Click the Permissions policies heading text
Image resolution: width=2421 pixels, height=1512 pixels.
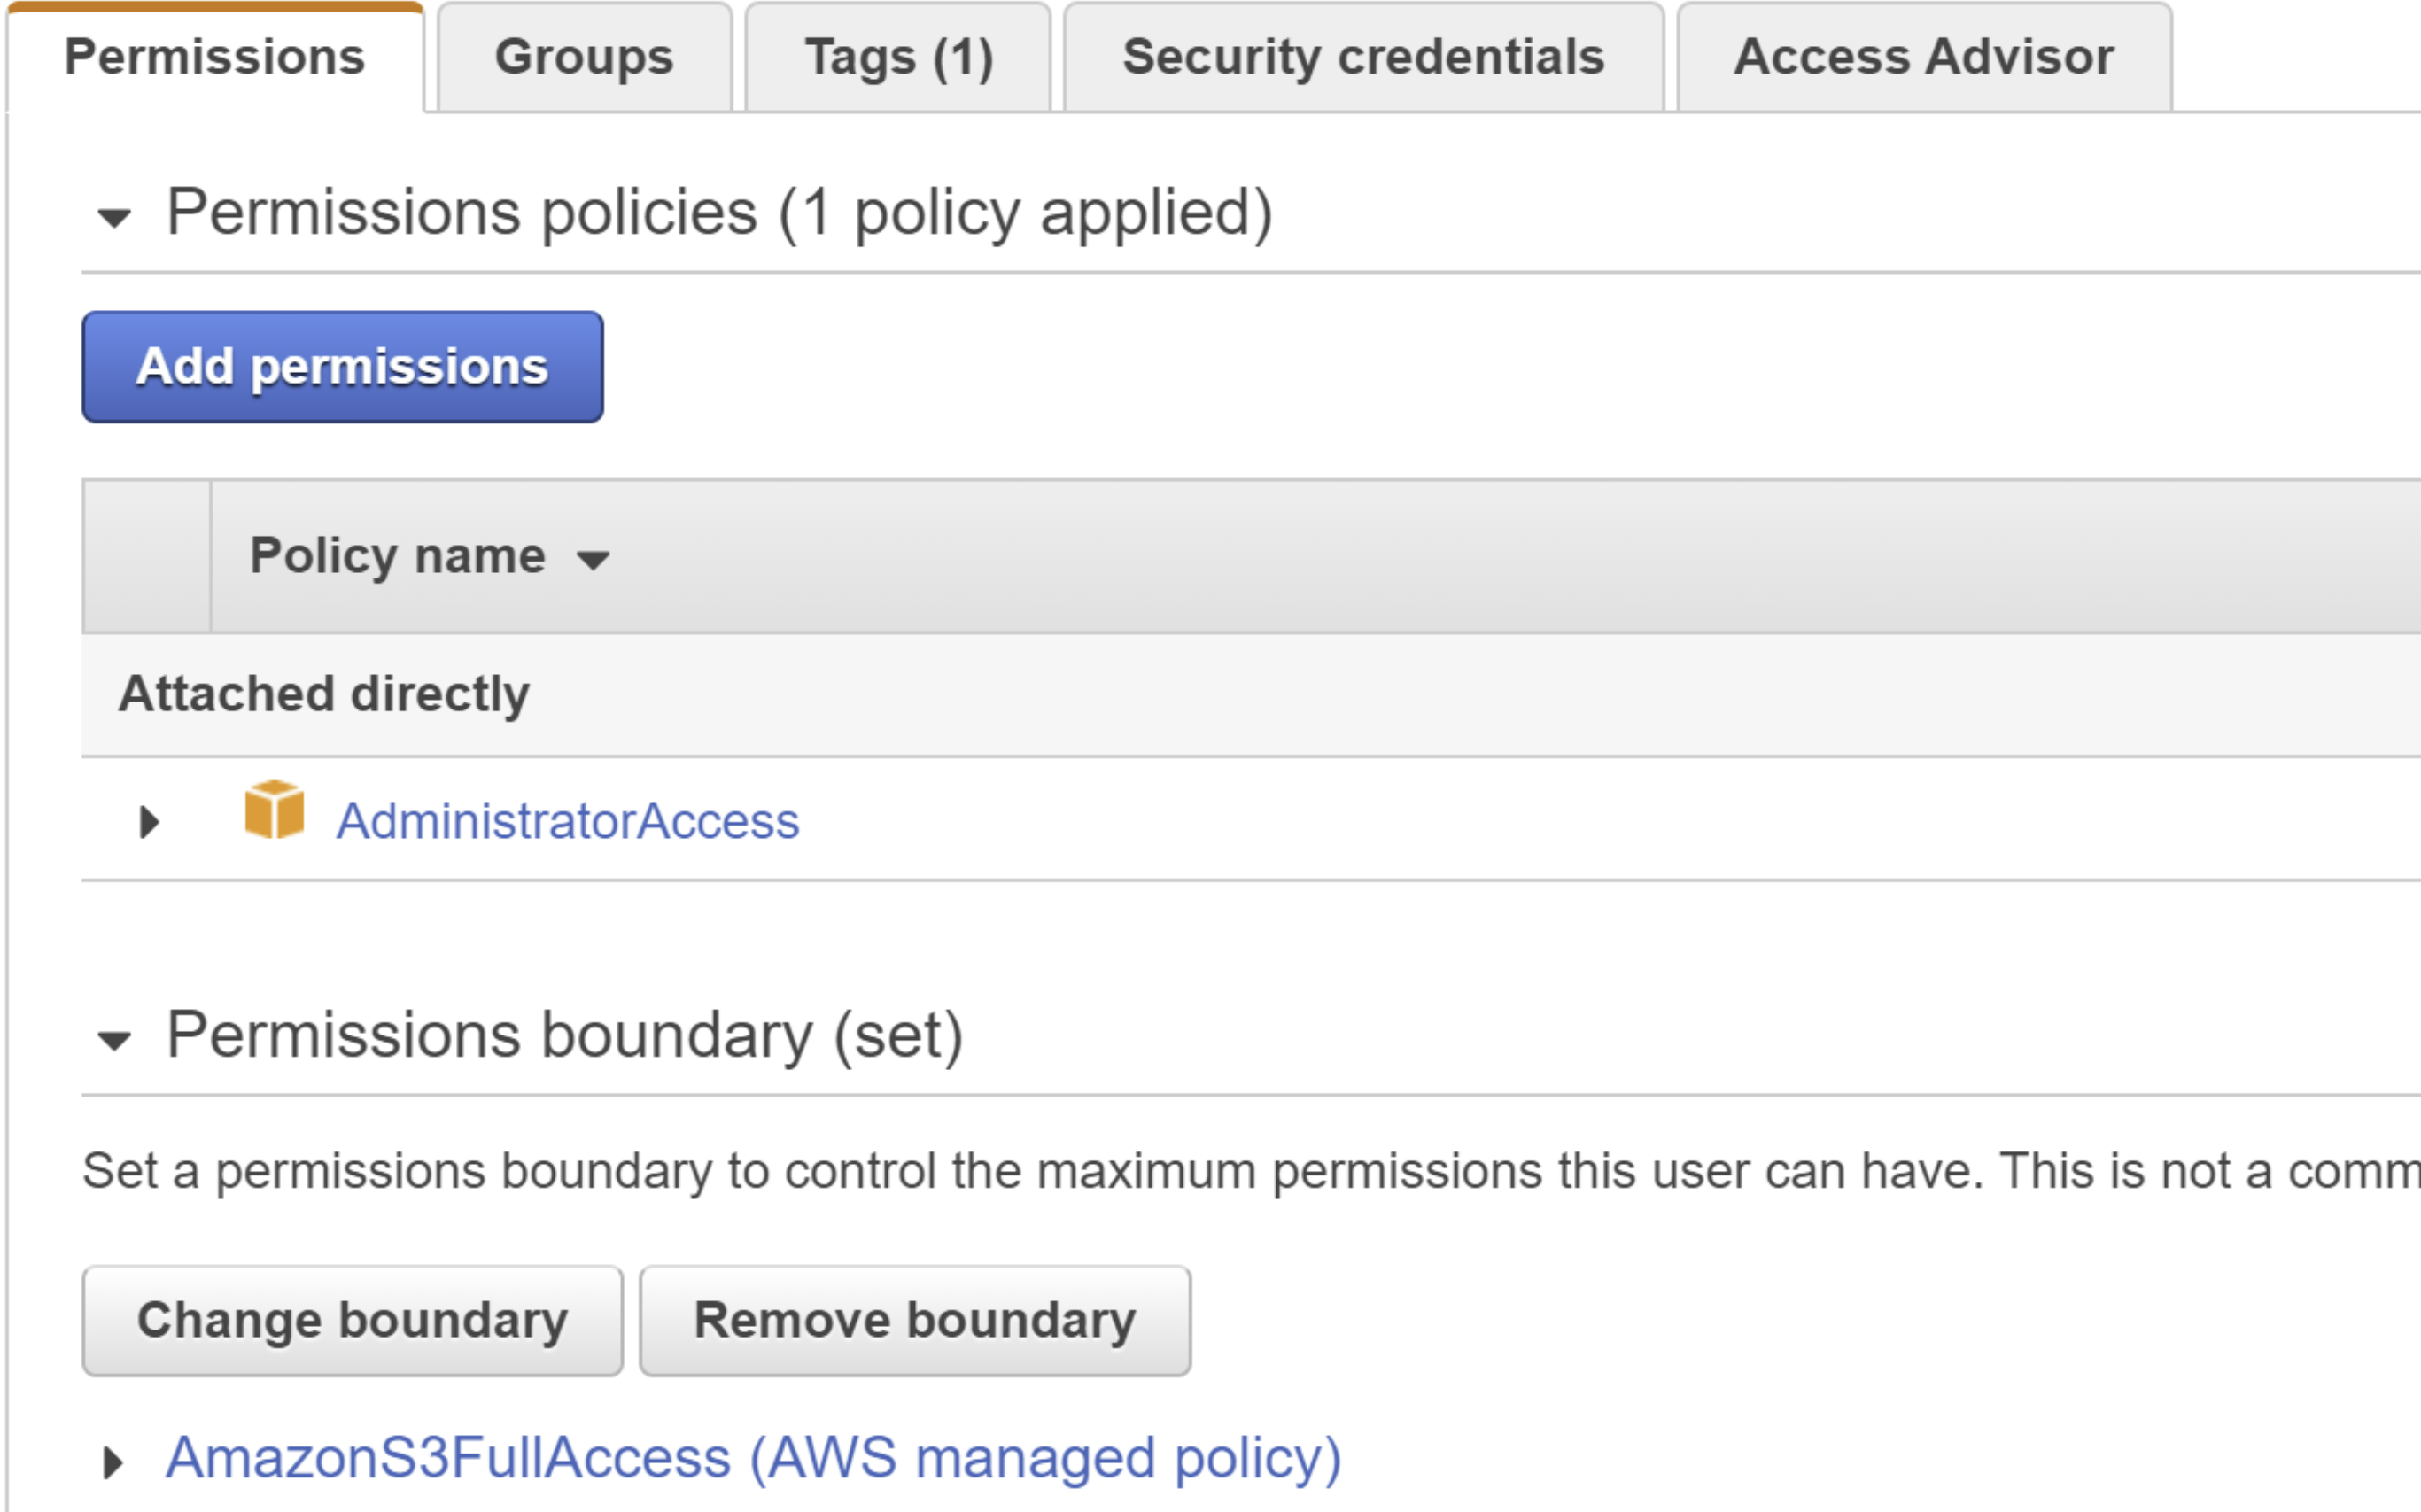click(719, 212)
